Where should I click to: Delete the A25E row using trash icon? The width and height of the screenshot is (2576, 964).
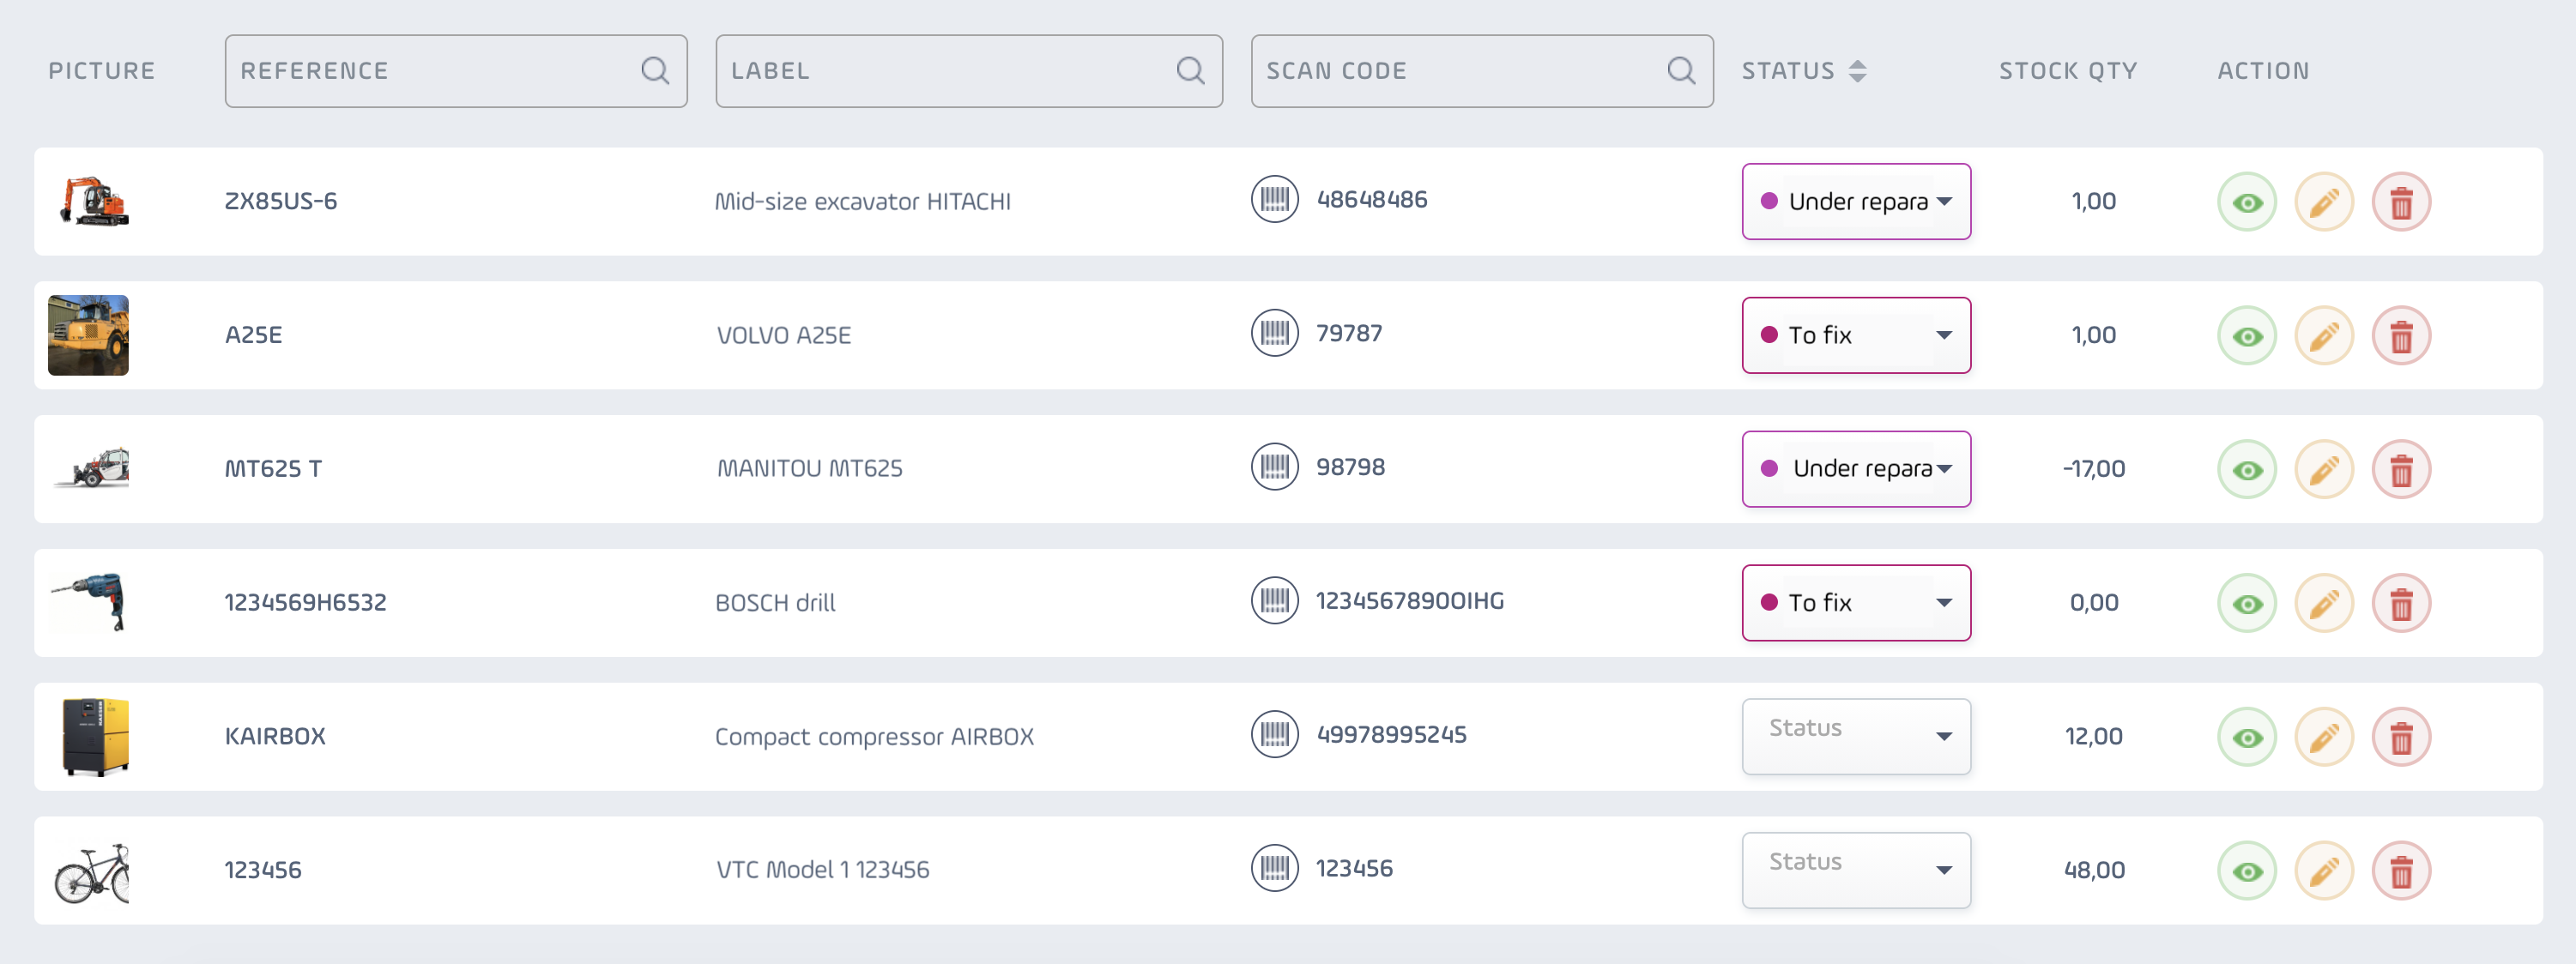point(2401,336)
